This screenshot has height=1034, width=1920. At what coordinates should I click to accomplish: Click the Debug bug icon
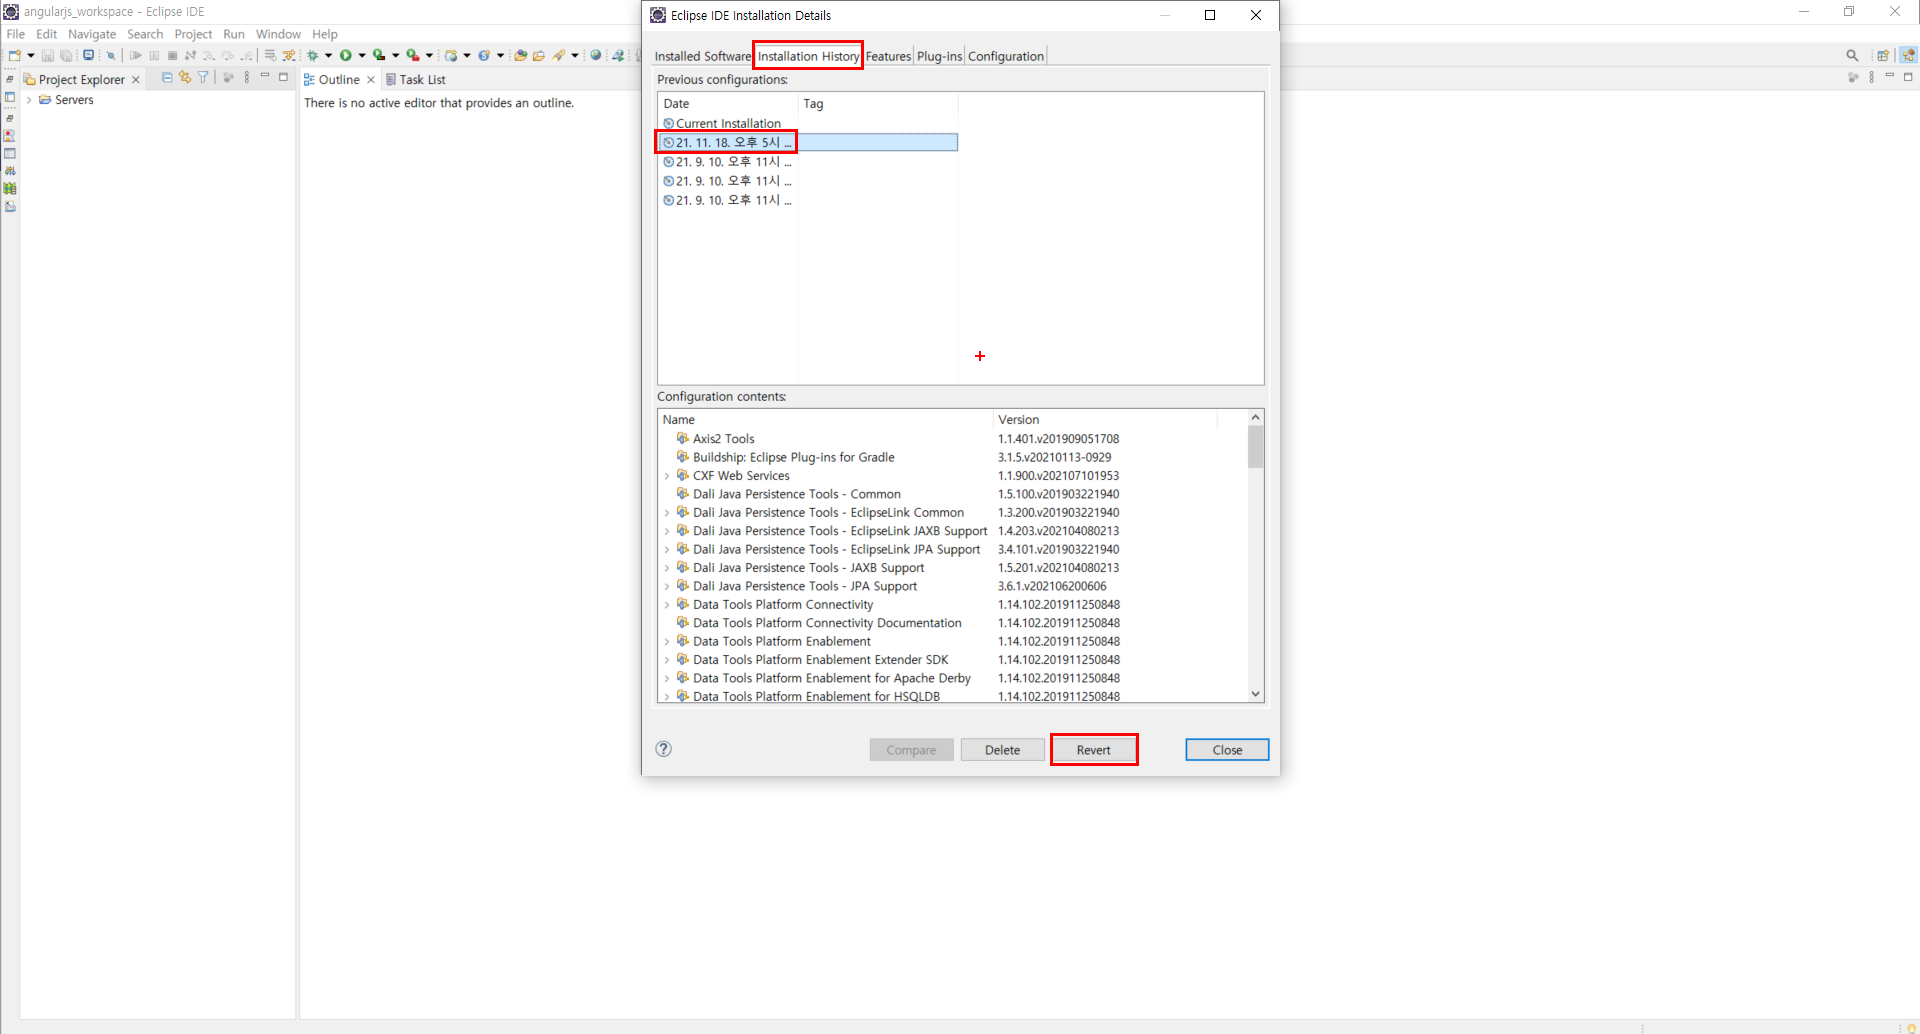[313, 55]
